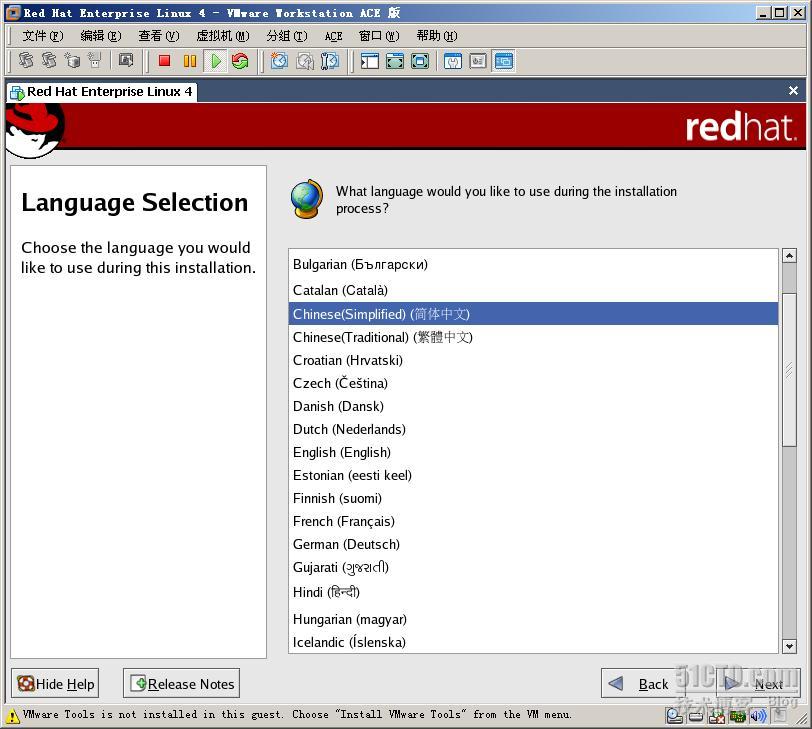Select Dutch (Nederlands) in the list

pyautogui.click(x=533, y=429)
